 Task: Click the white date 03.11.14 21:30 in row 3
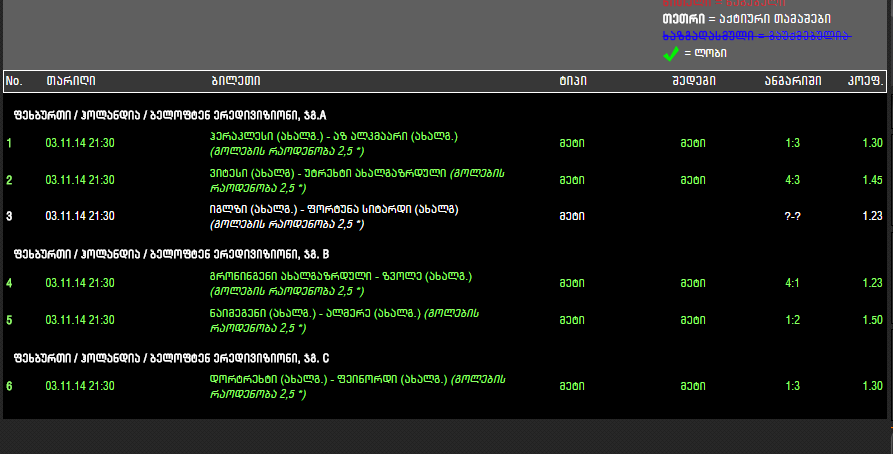tap(80, 216)
